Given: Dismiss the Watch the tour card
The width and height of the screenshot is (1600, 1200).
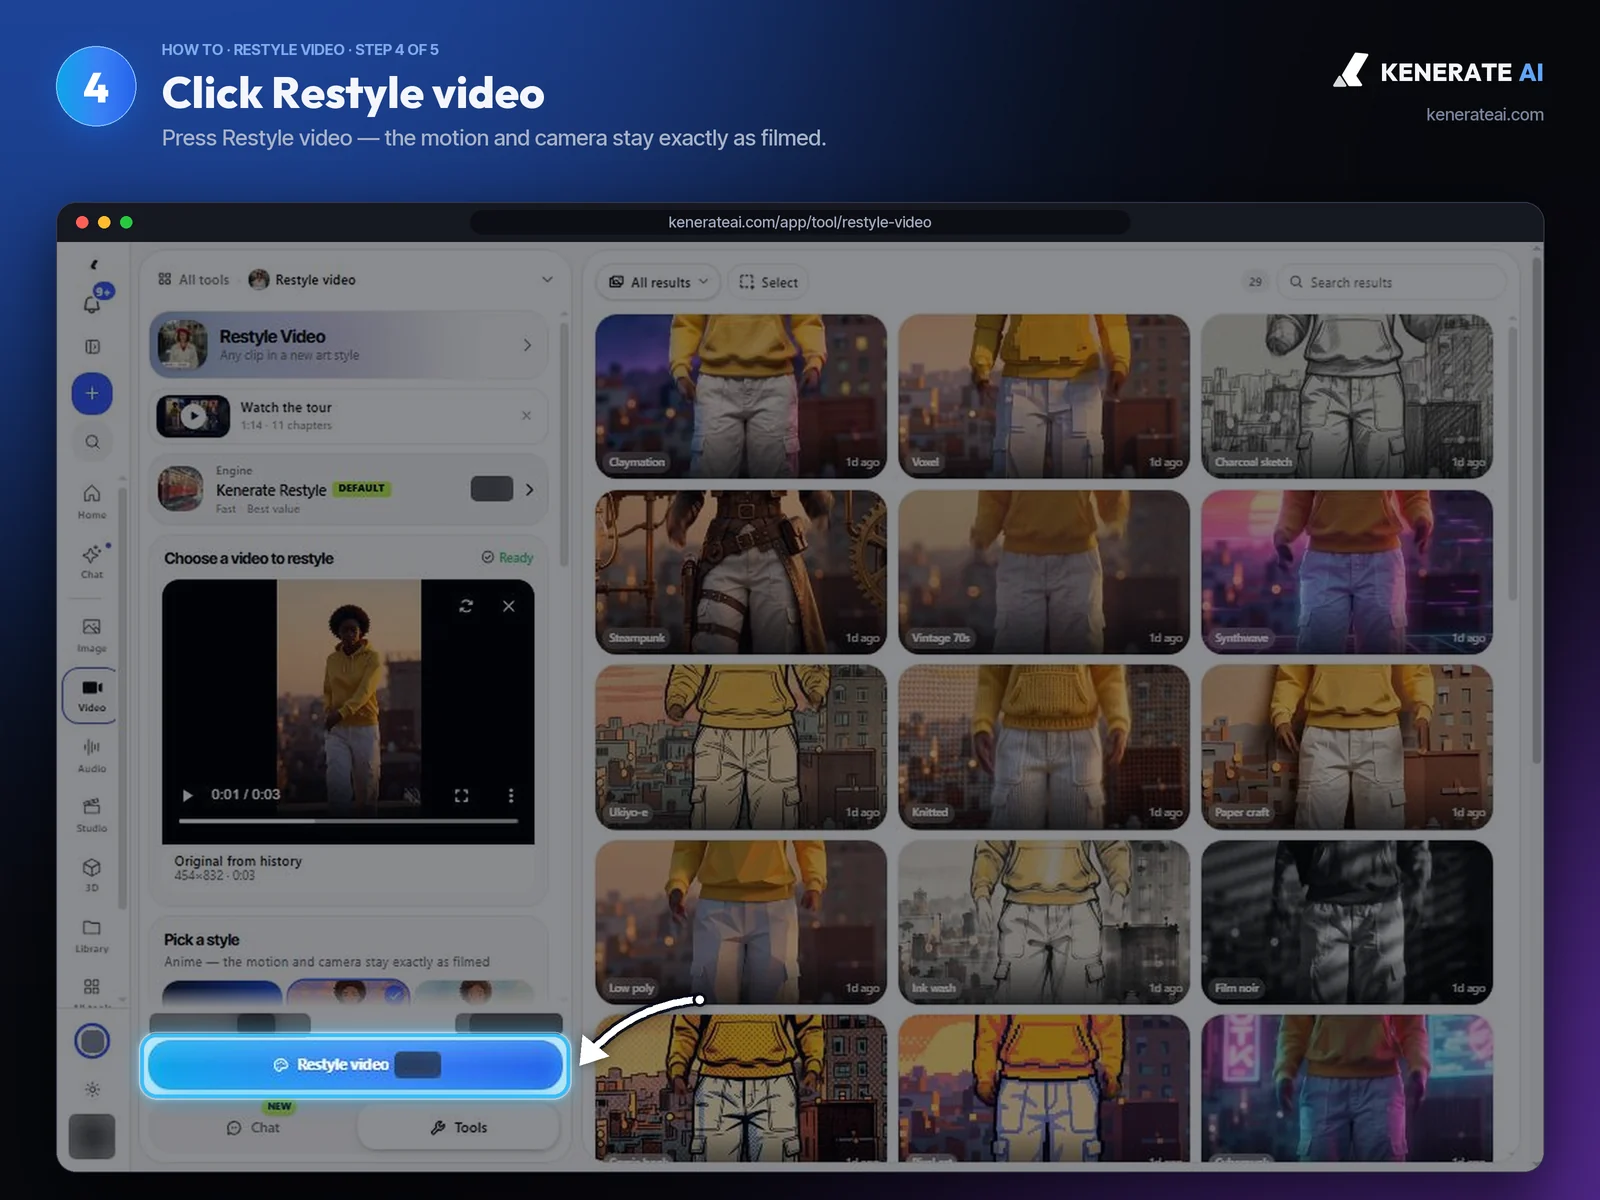Looking at the screenshot, I should pyautogui.click(x=526, y=415).
